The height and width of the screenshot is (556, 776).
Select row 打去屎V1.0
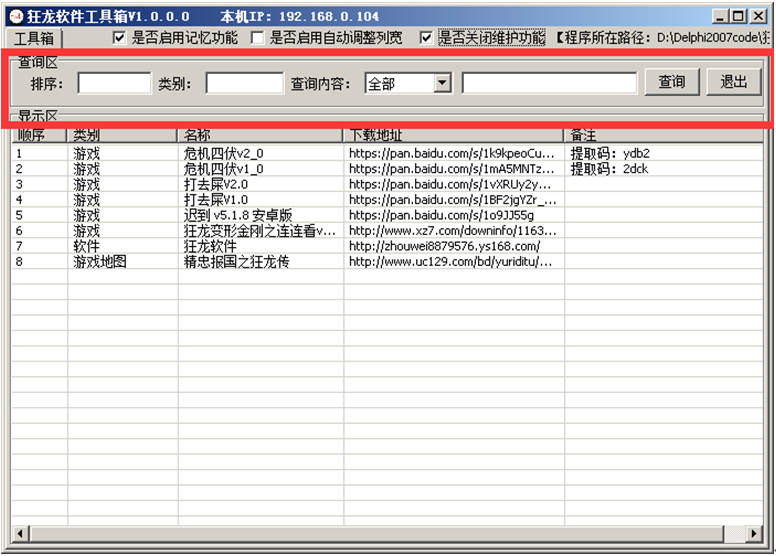coord(388,200)
